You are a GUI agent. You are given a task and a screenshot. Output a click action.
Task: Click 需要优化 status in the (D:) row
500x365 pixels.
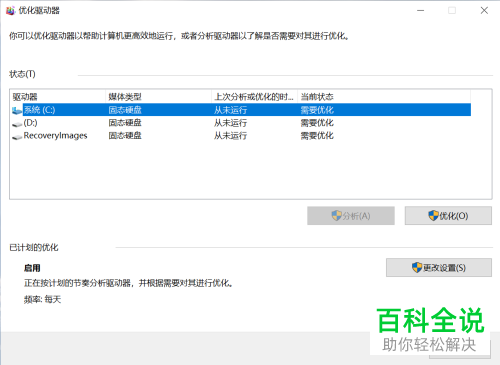317,123
